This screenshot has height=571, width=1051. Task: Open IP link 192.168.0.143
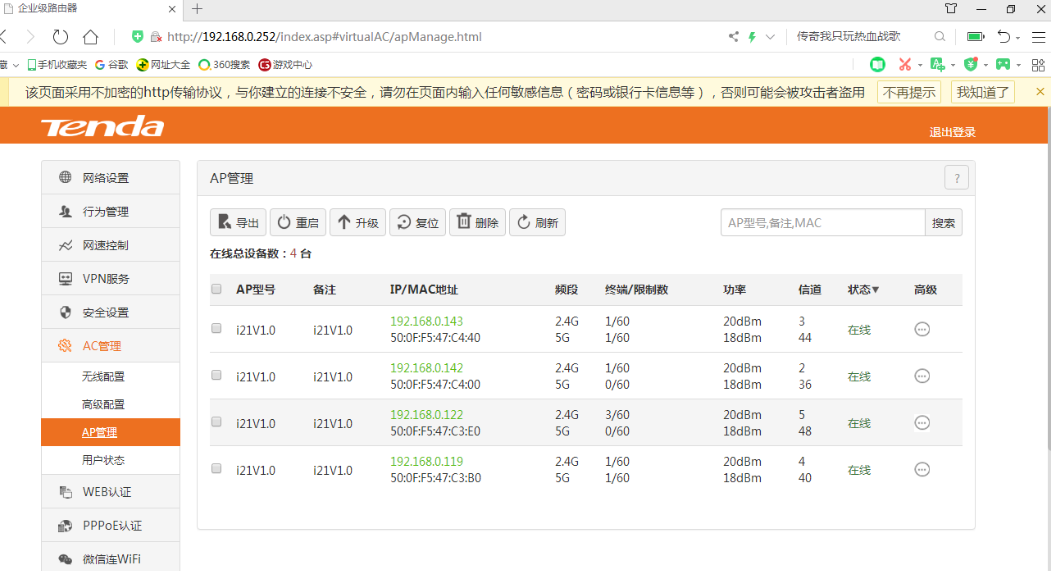426,321
